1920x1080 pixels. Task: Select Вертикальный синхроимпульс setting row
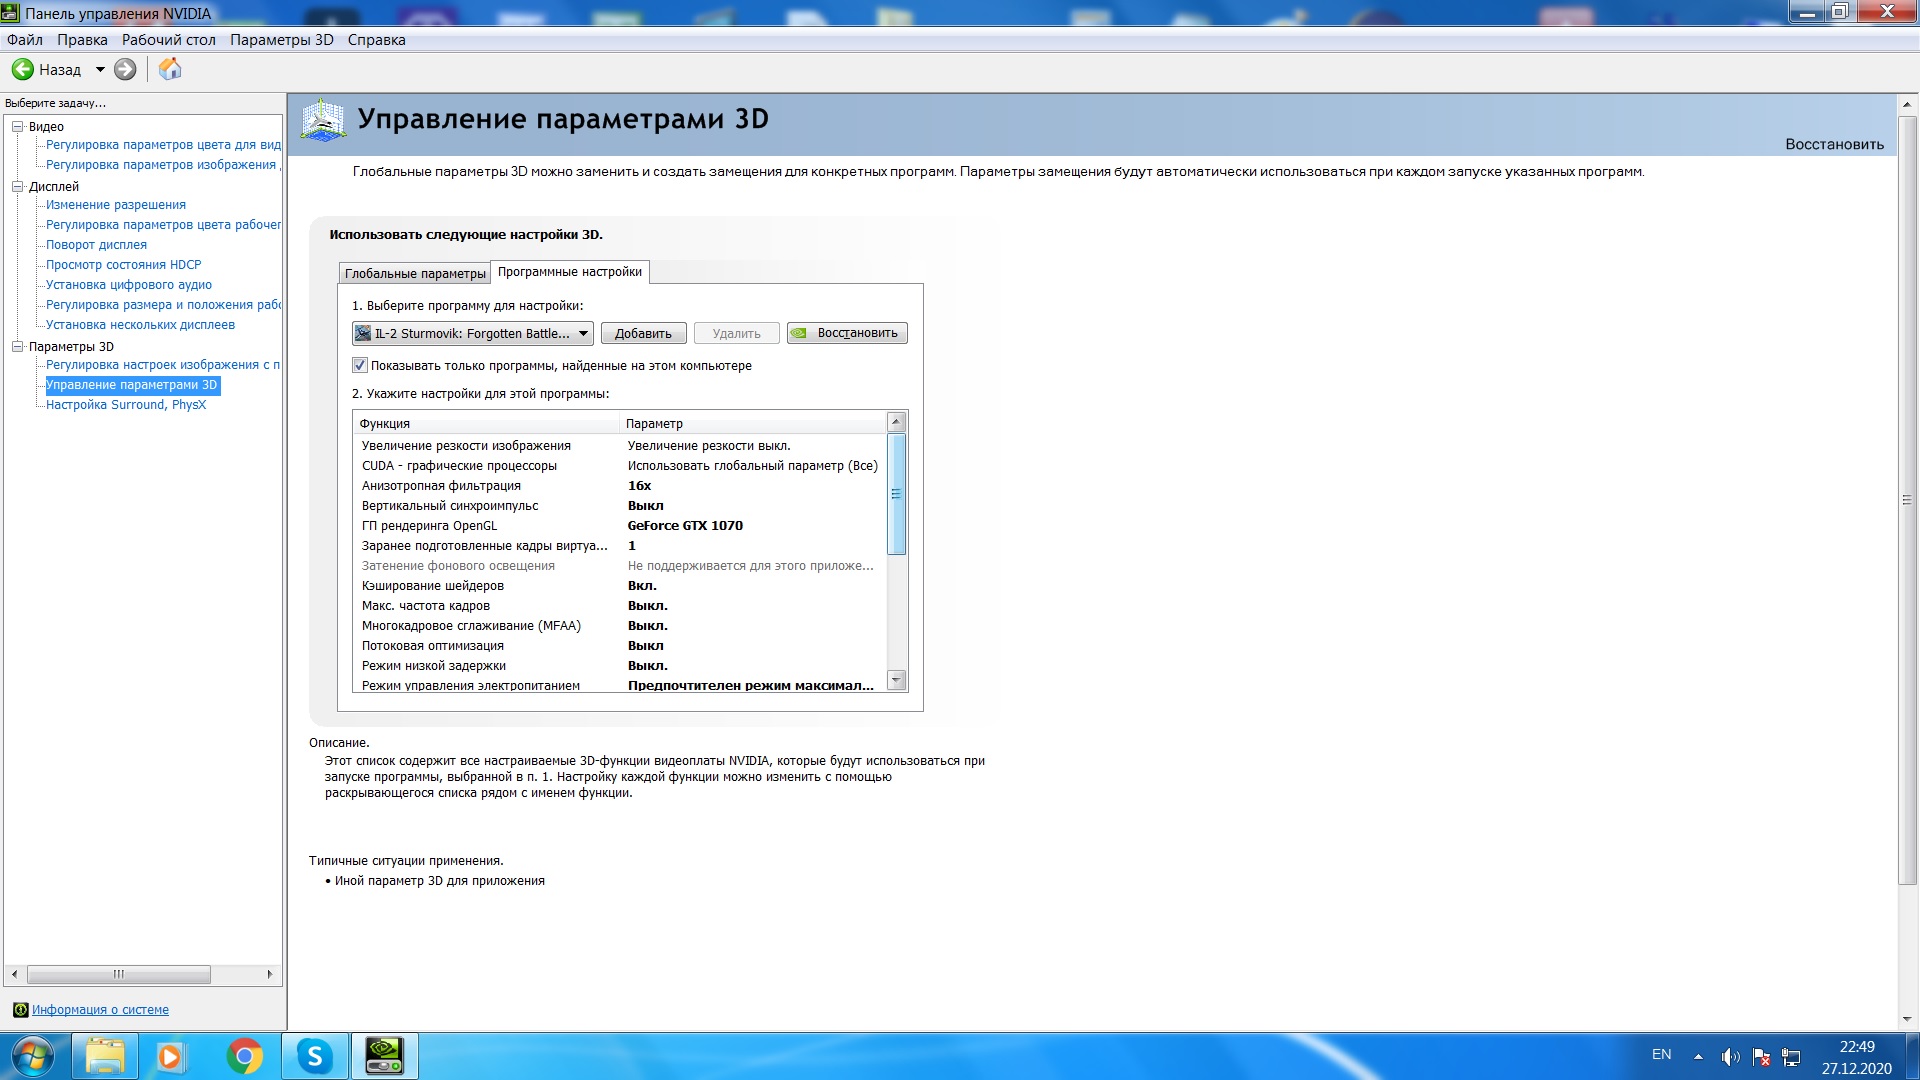[450, 506]
